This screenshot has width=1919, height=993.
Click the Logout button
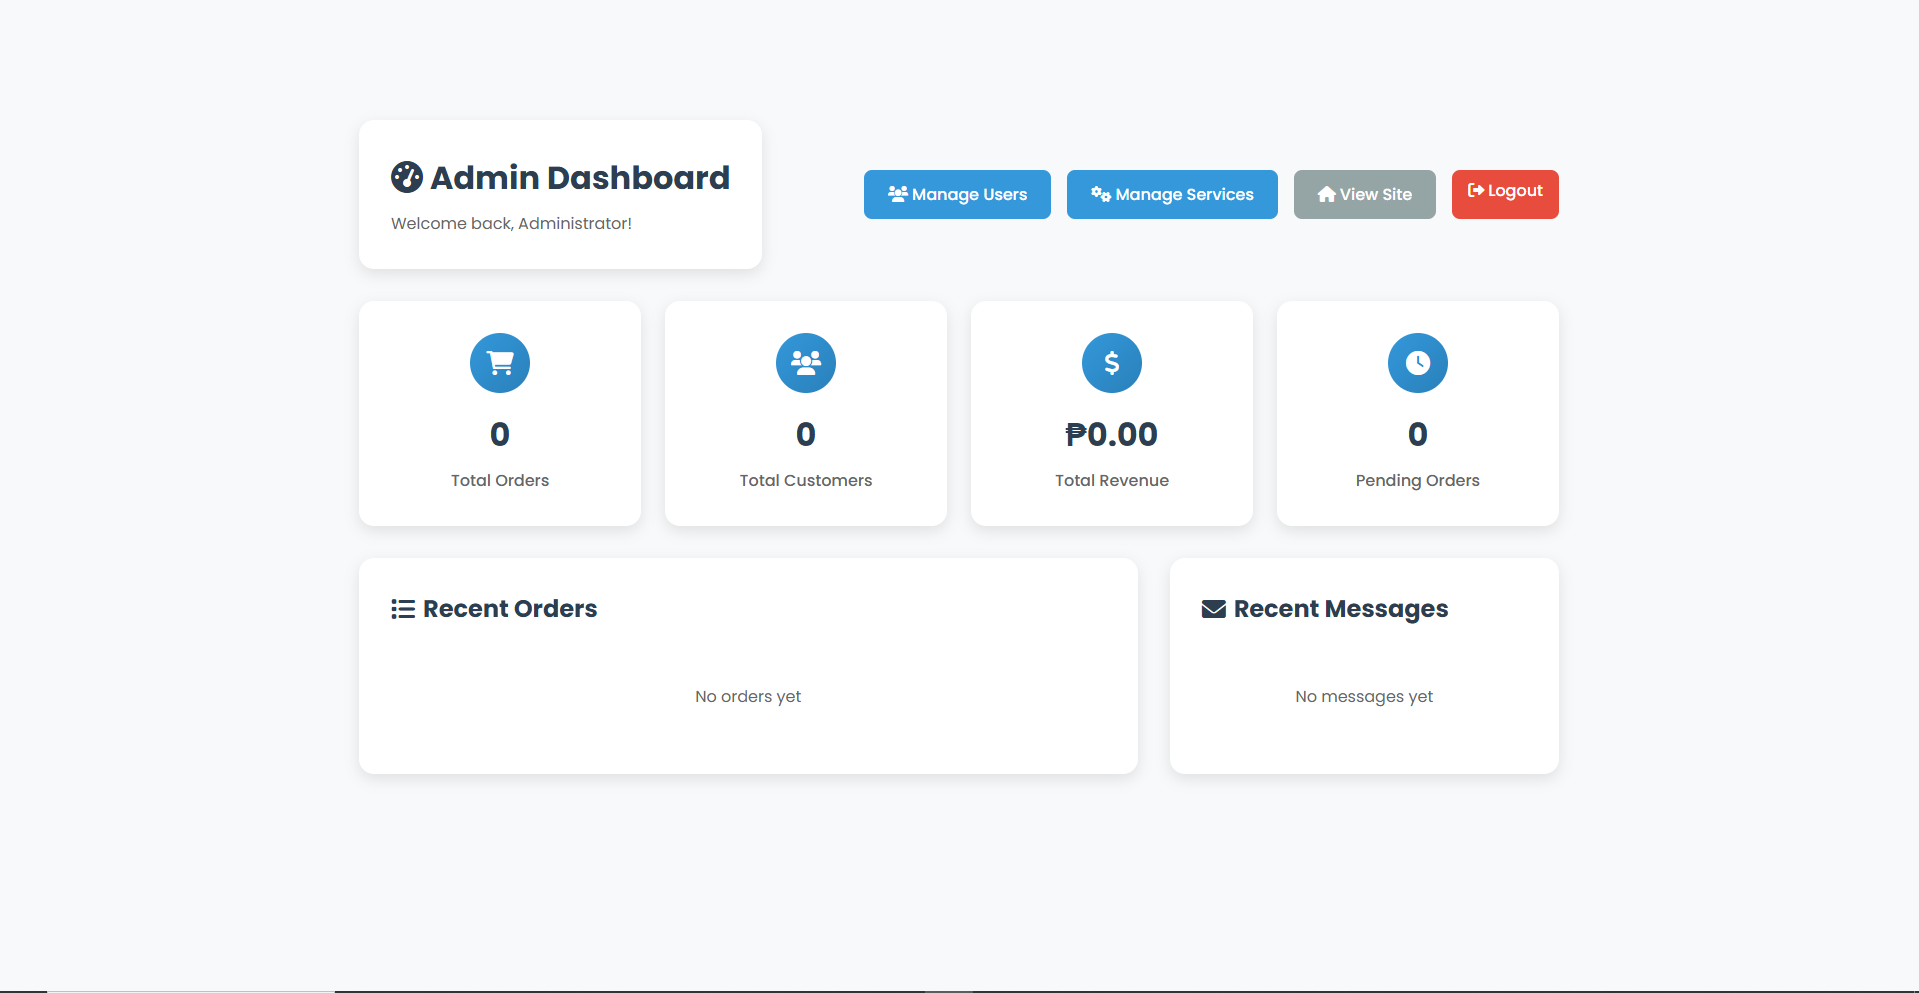(x=1504, y=194)
